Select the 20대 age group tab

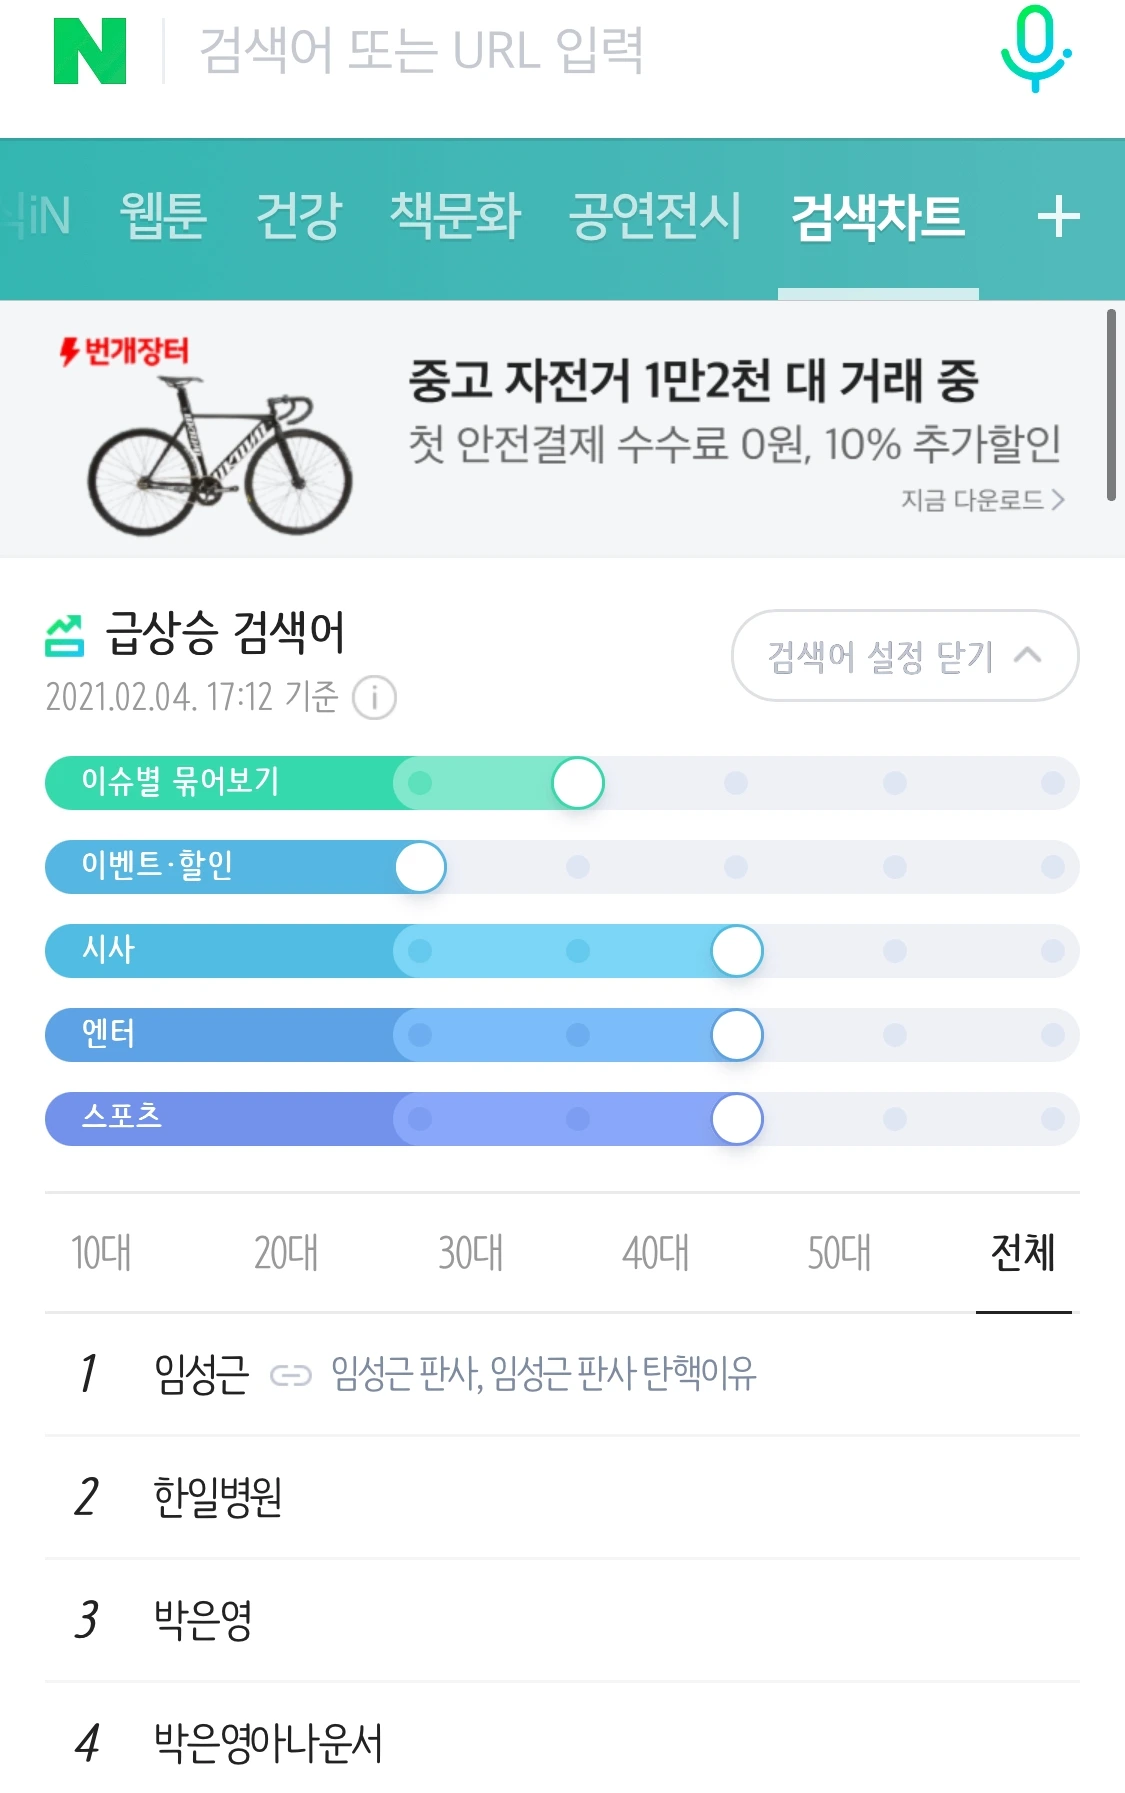click(x=286, y=1252)
